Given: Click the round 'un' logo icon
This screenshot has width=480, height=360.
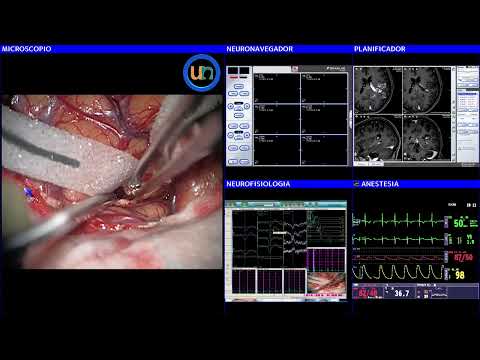Looking at the screenshot, I should 202,73.
